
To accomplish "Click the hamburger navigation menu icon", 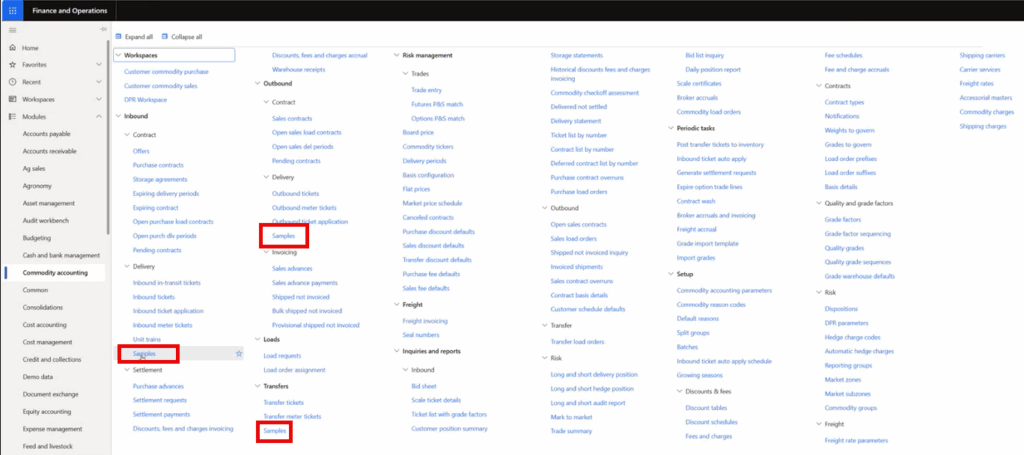I will [x=12, y=31].
